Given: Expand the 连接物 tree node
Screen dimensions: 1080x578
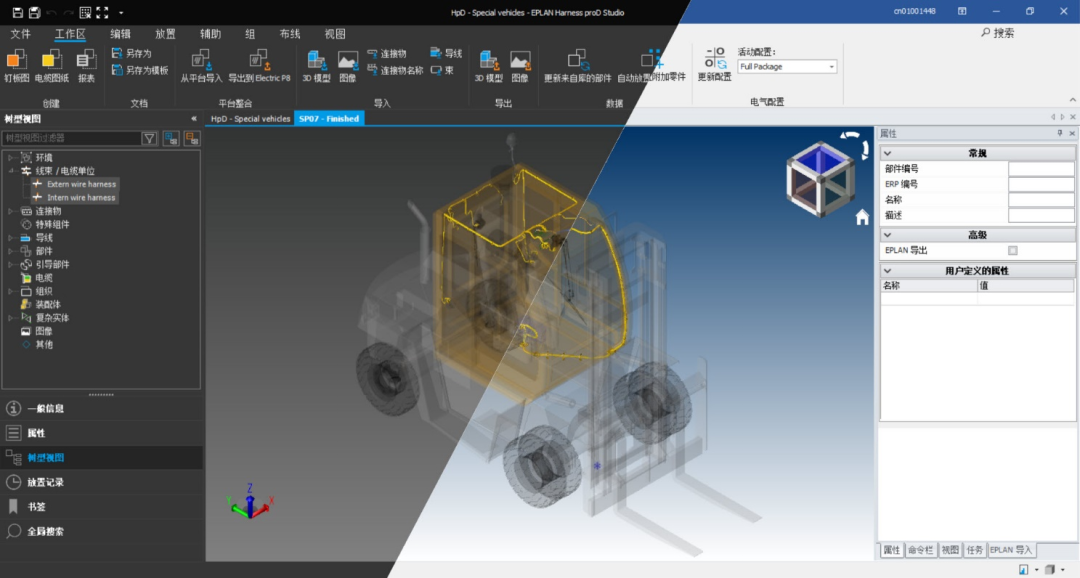Looking at the screenshot, I should coord(10,211).
